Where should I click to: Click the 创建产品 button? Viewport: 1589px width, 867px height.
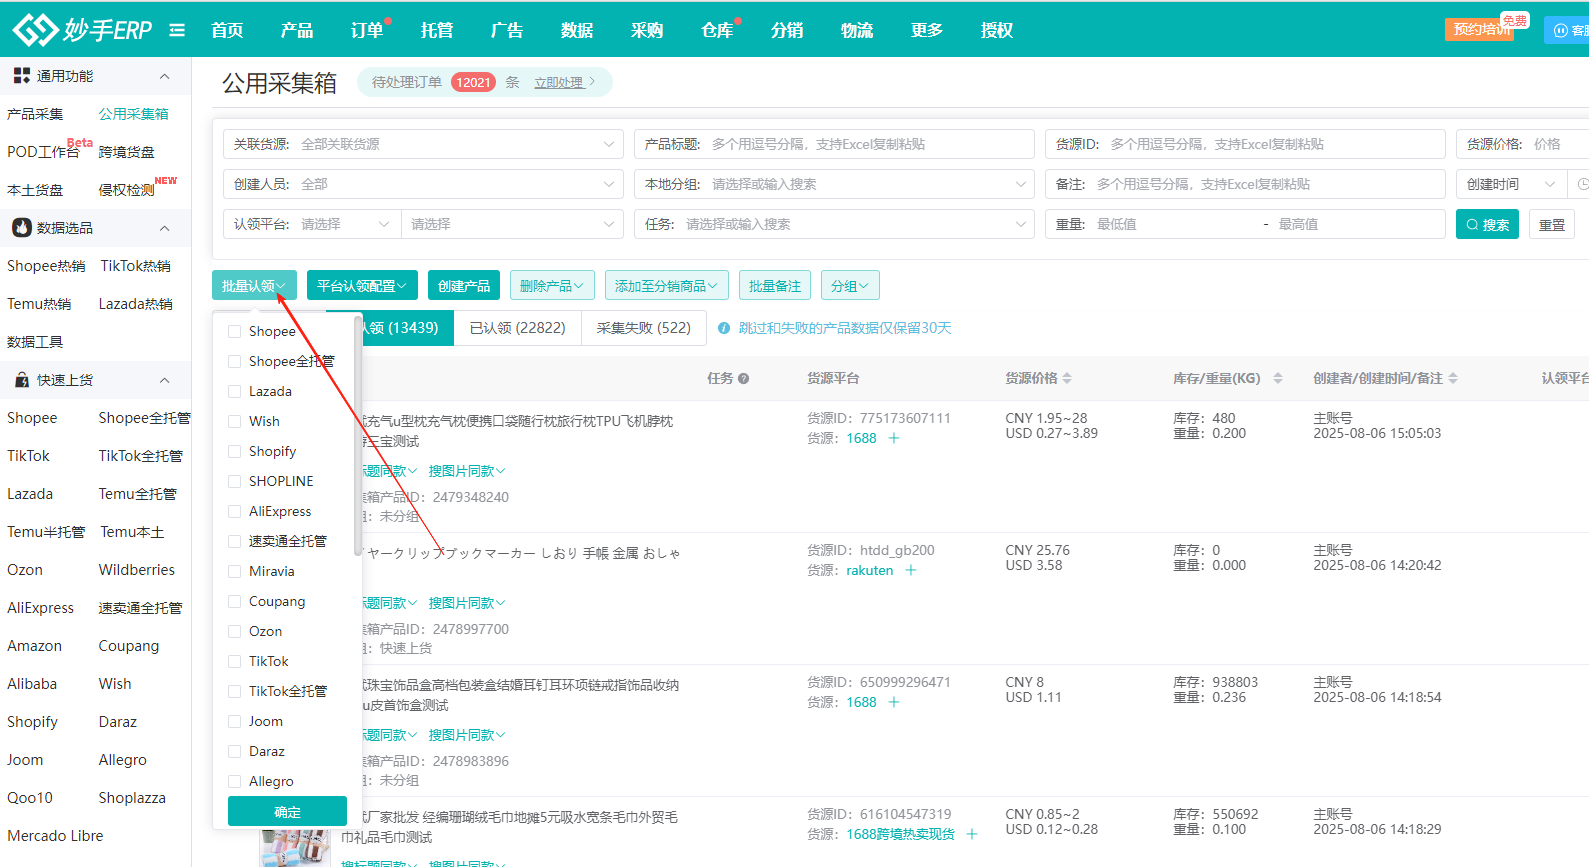(x=464, y=286)
